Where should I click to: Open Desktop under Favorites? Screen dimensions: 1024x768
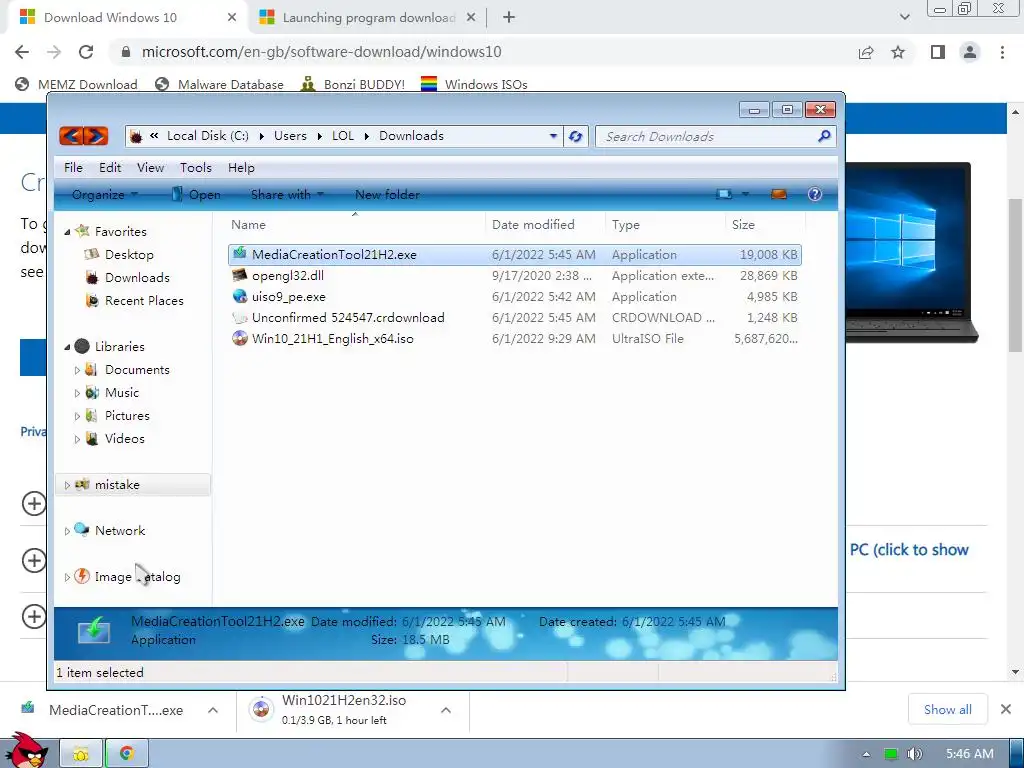tap(129, 255)
